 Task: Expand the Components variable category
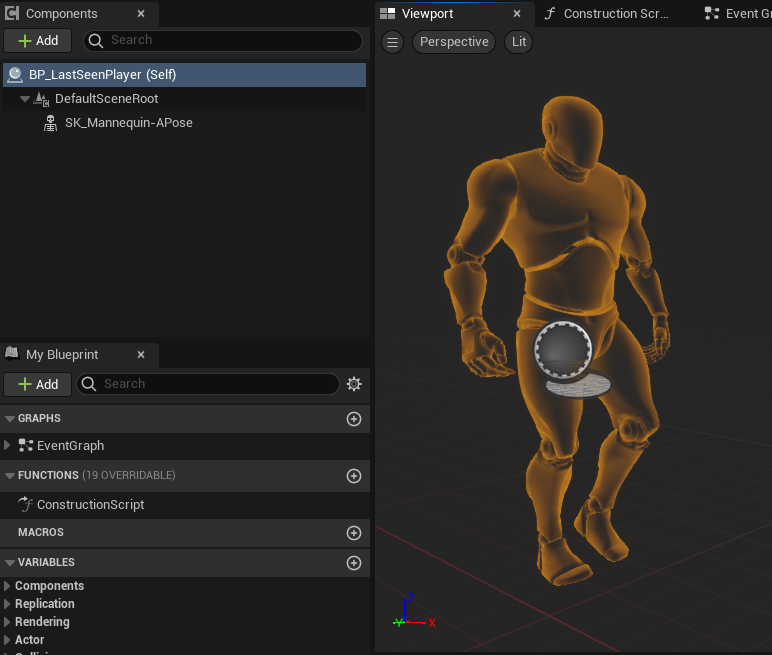[7, 586]
